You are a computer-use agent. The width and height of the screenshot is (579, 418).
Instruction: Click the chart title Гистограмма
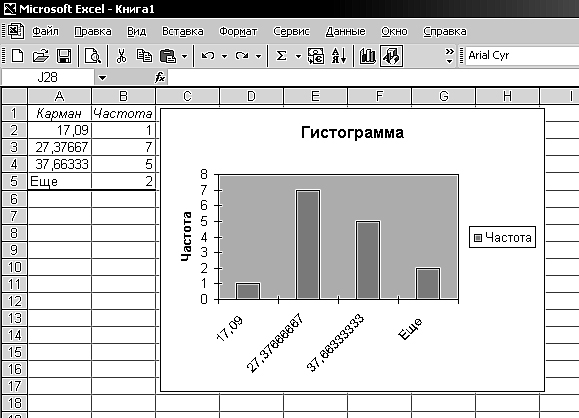pyautogui.click(x=352, y=132)
